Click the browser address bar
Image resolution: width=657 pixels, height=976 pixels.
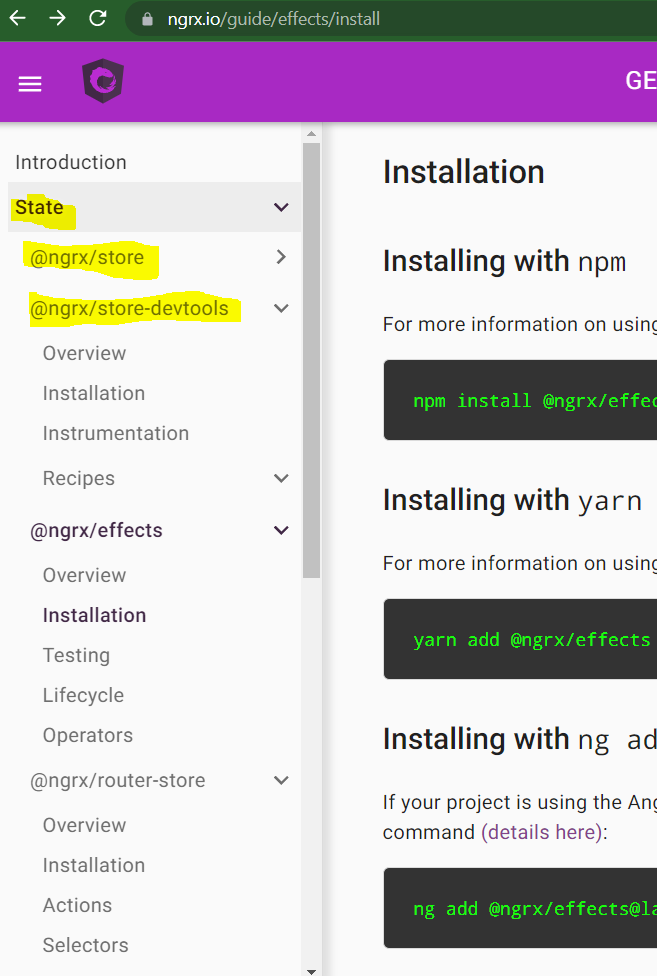coord(300,18)
